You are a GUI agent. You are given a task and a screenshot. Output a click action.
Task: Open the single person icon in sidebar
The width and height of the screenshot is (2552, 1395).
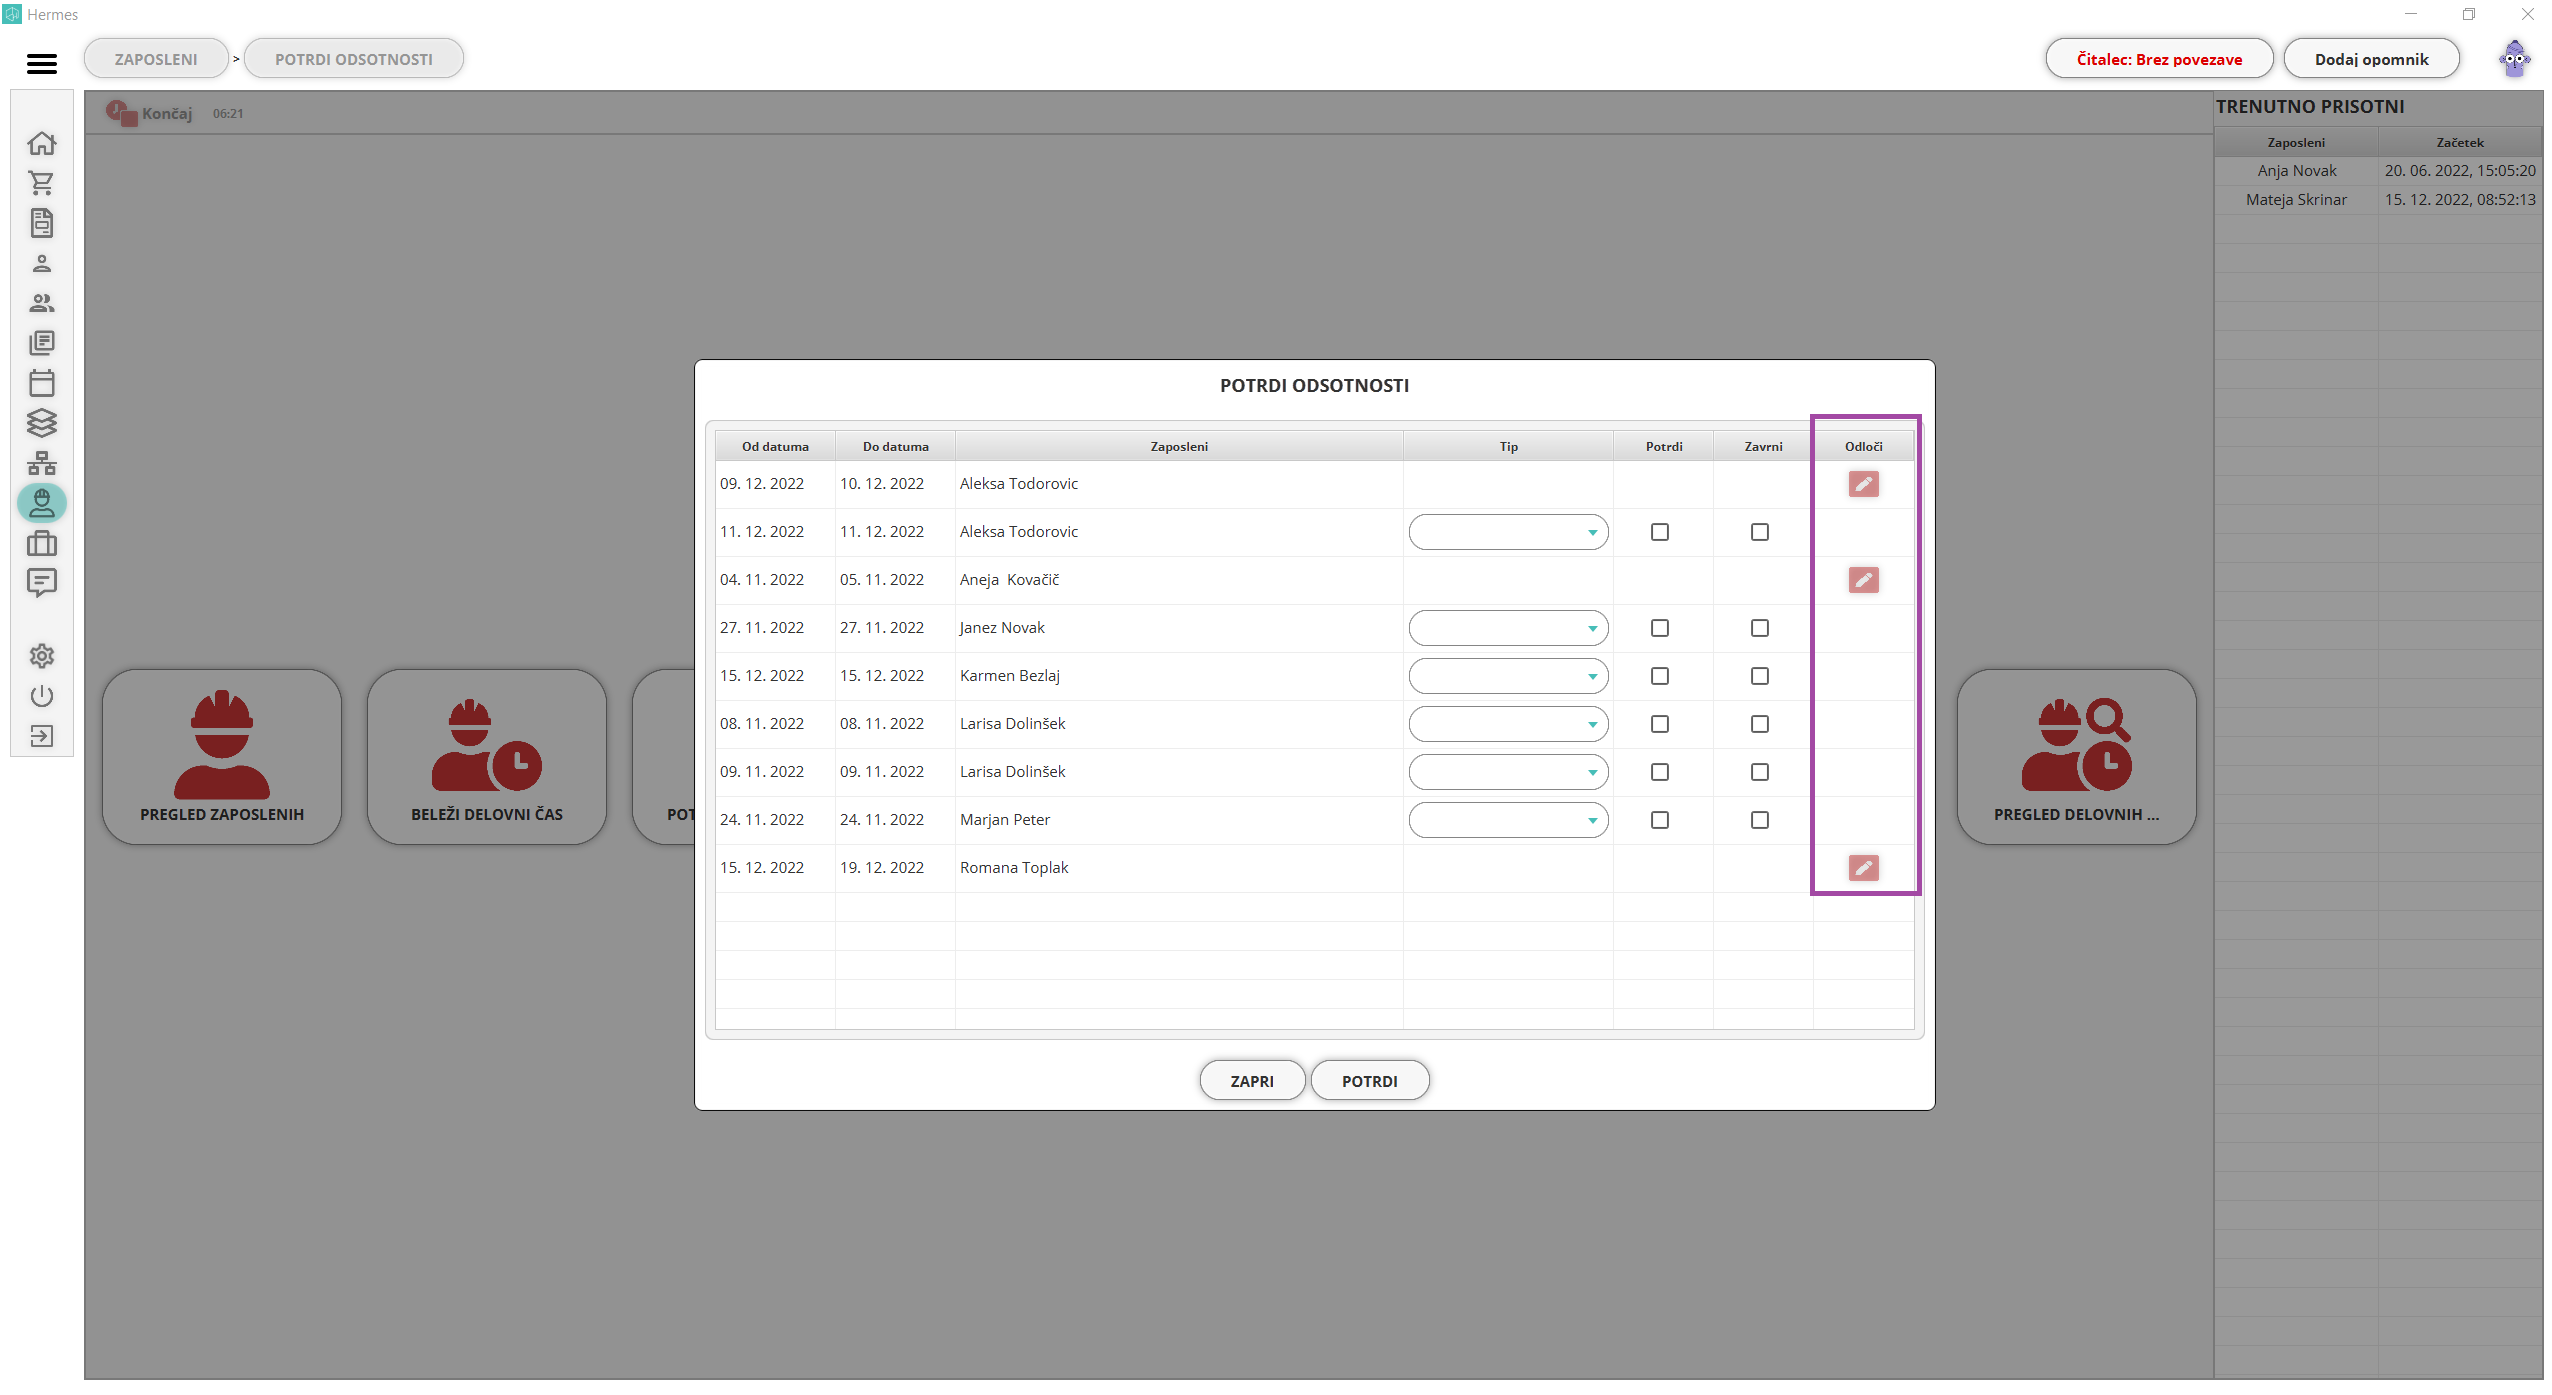(x=41, y=263)
